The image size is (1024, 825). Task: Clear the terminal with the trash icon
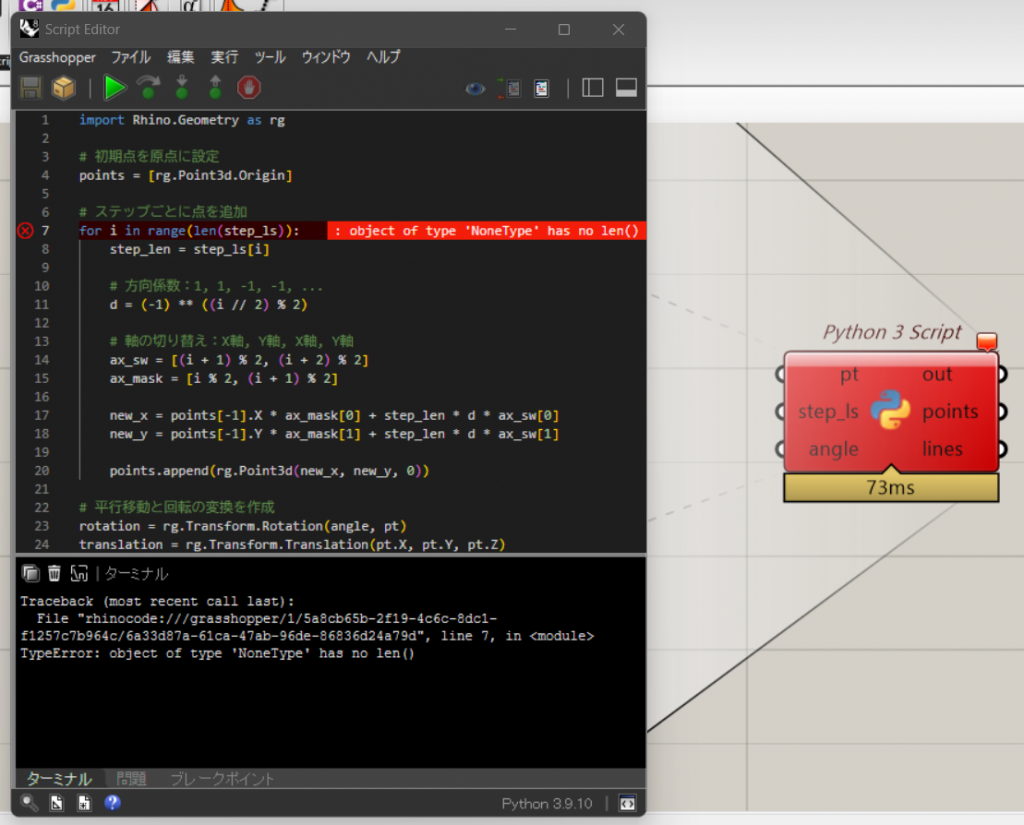tap(55, 572)
